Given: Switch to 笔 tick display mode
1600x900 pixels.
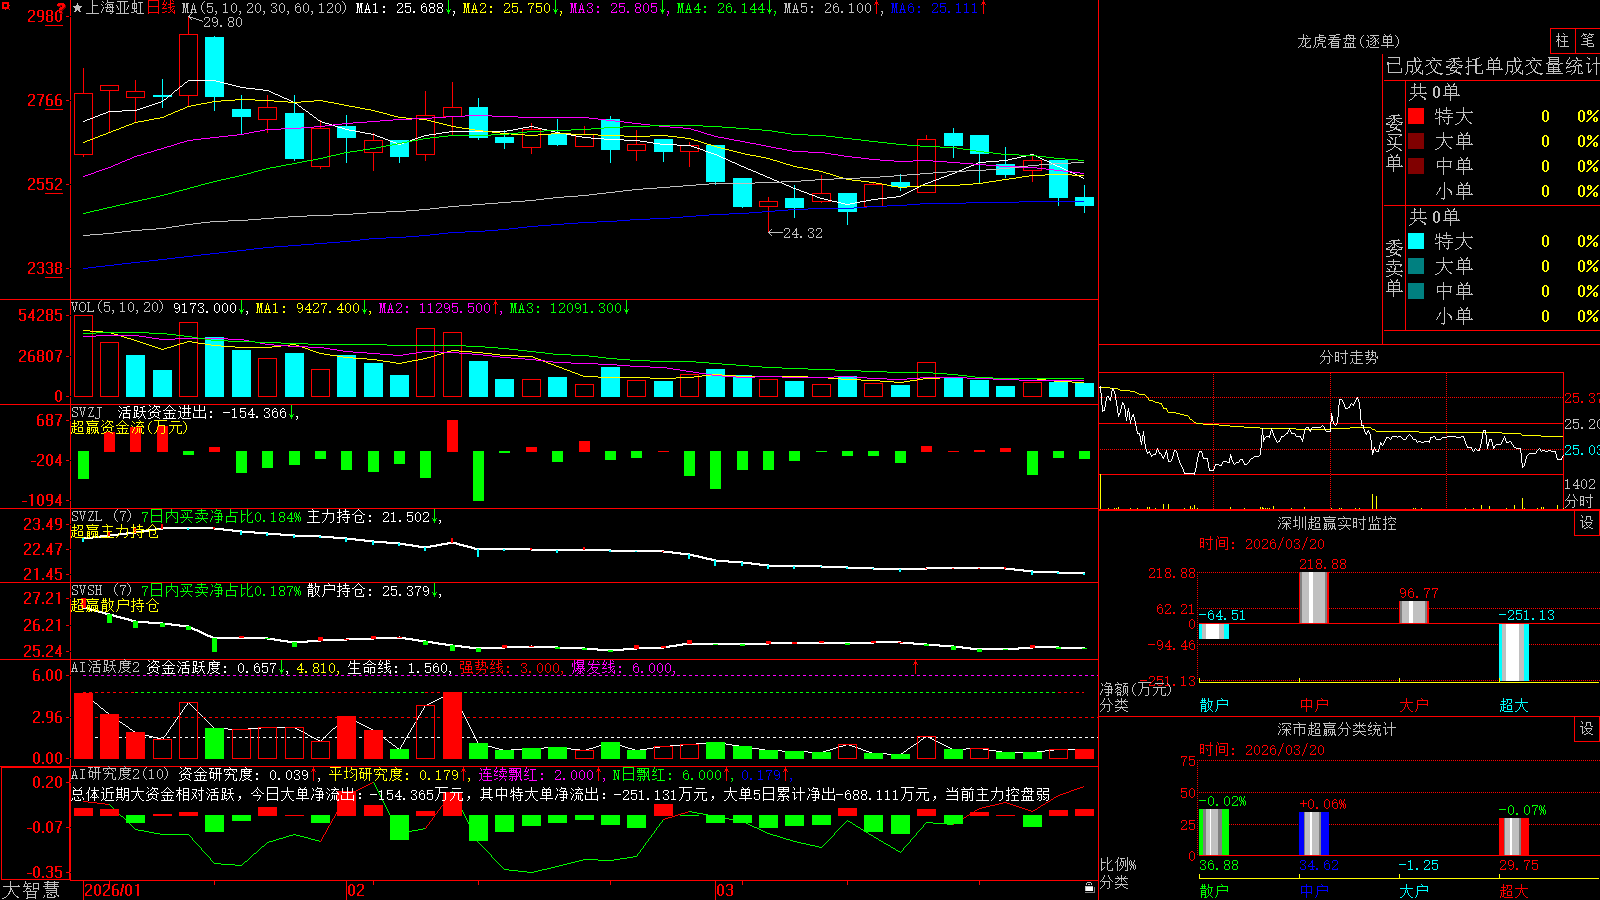Looking at the screenshot, I should tap(1587, 40).
